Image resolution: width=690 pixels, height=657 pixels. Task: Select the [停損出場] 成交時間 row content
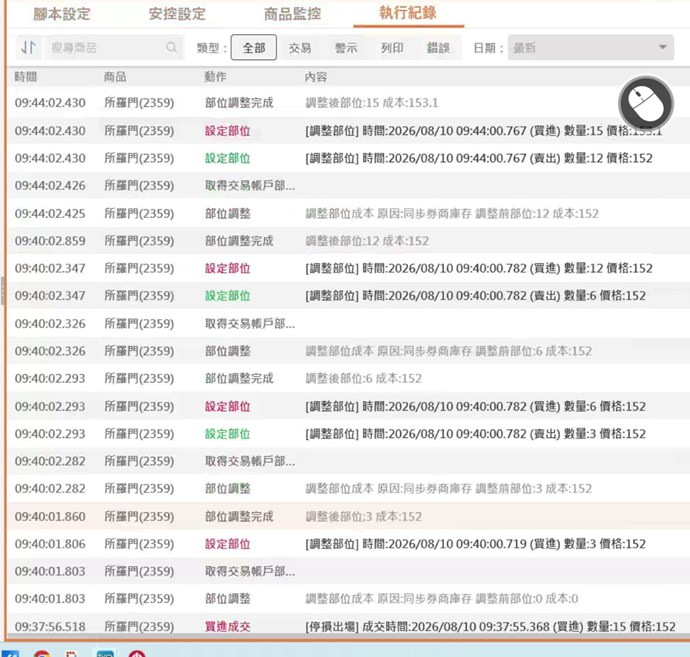point(490,626)
